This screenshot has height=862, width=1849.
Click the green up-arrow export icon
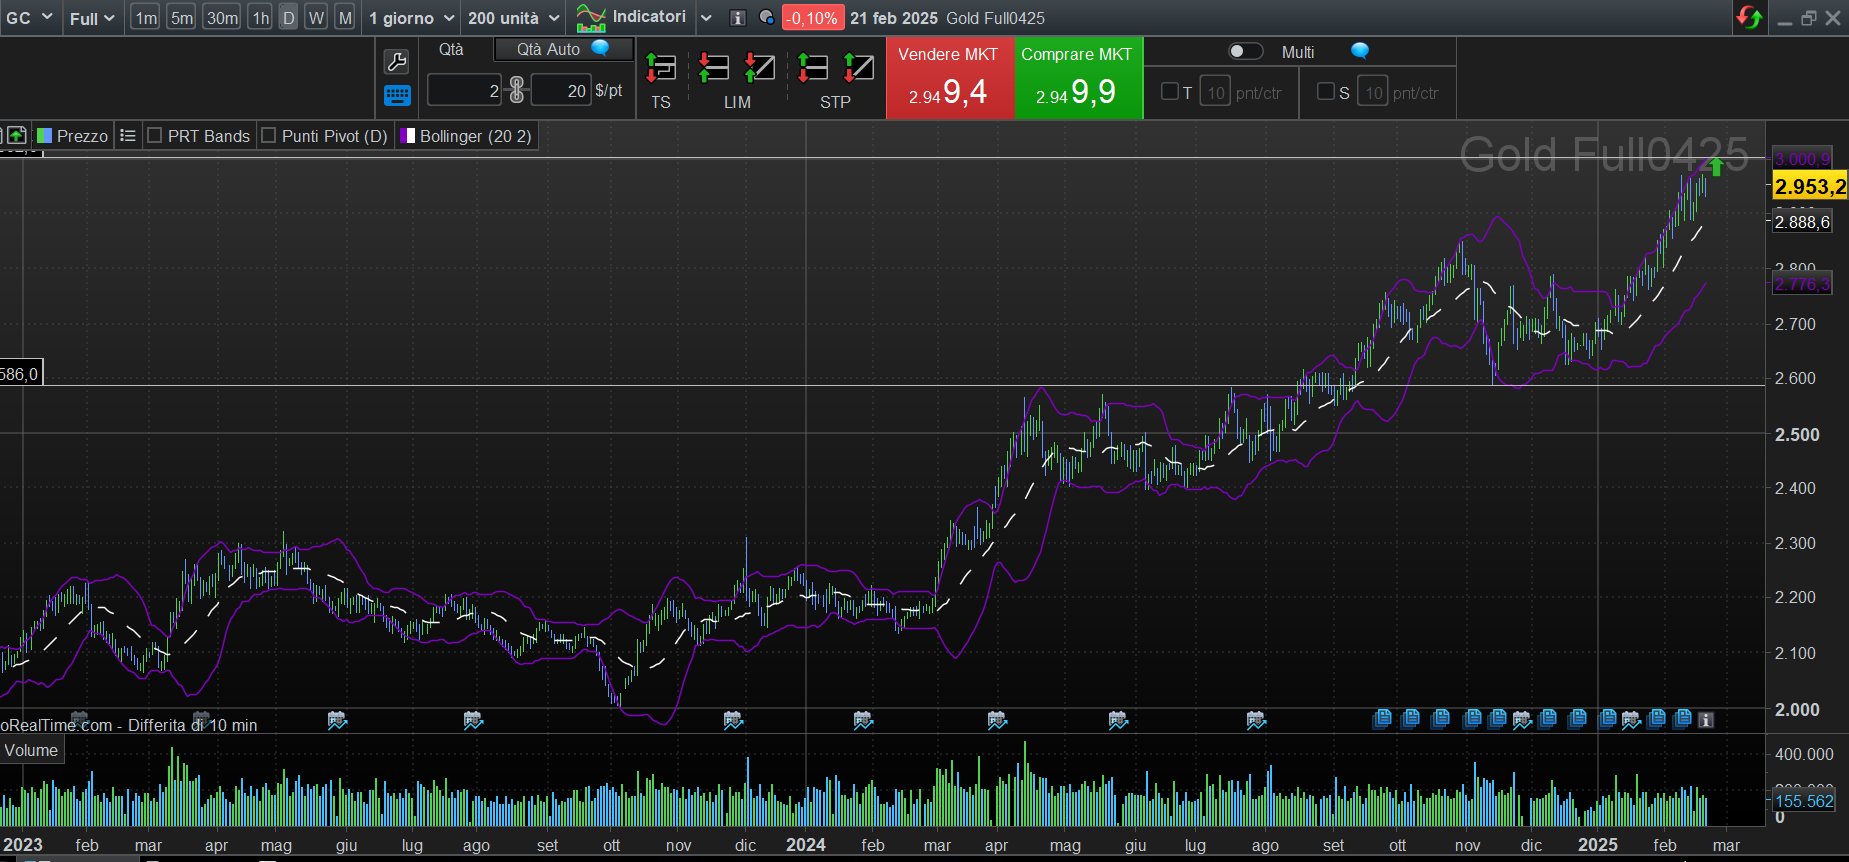[17, 136]
